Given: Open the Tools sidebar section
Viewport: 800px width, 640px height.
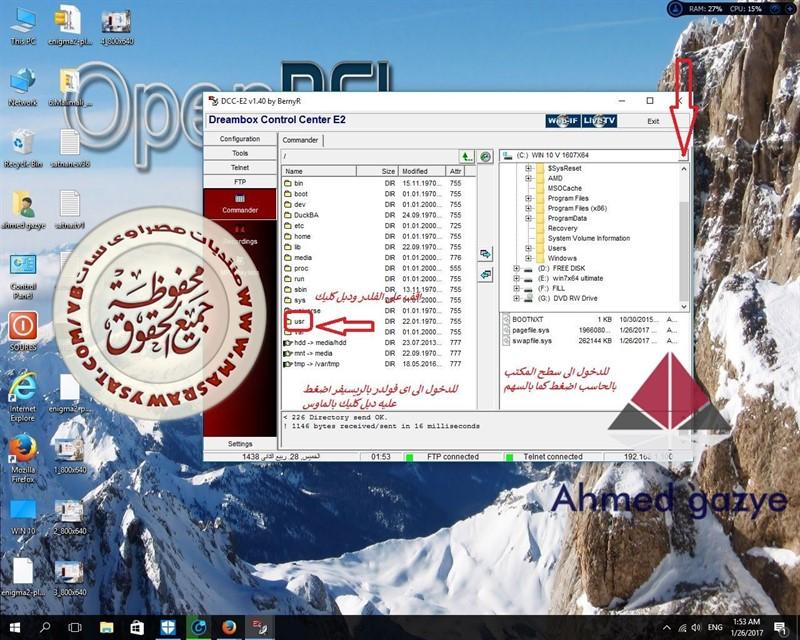Looking at the screenshot, I should point(240,153).
